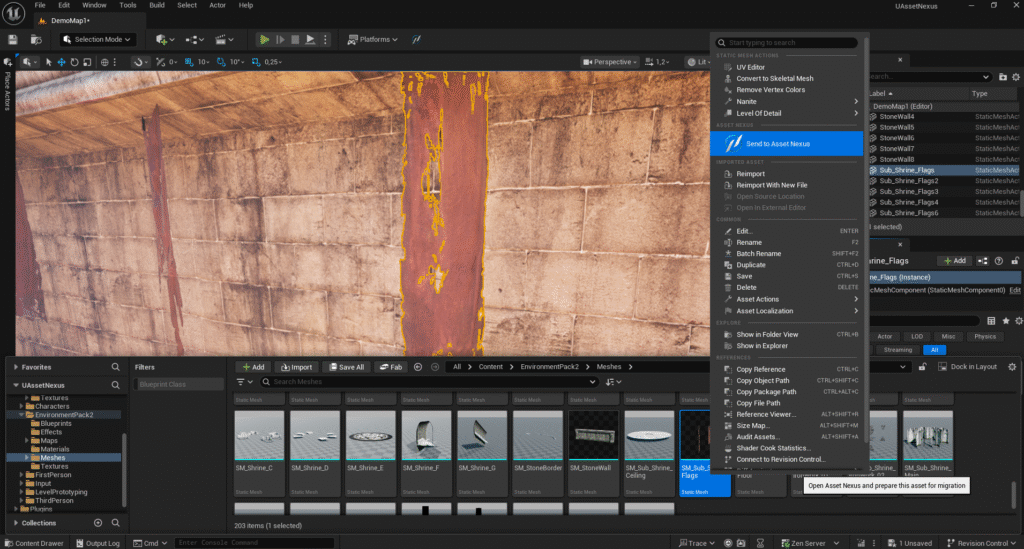Select the translate move gizmo tool

click(62, 62)
